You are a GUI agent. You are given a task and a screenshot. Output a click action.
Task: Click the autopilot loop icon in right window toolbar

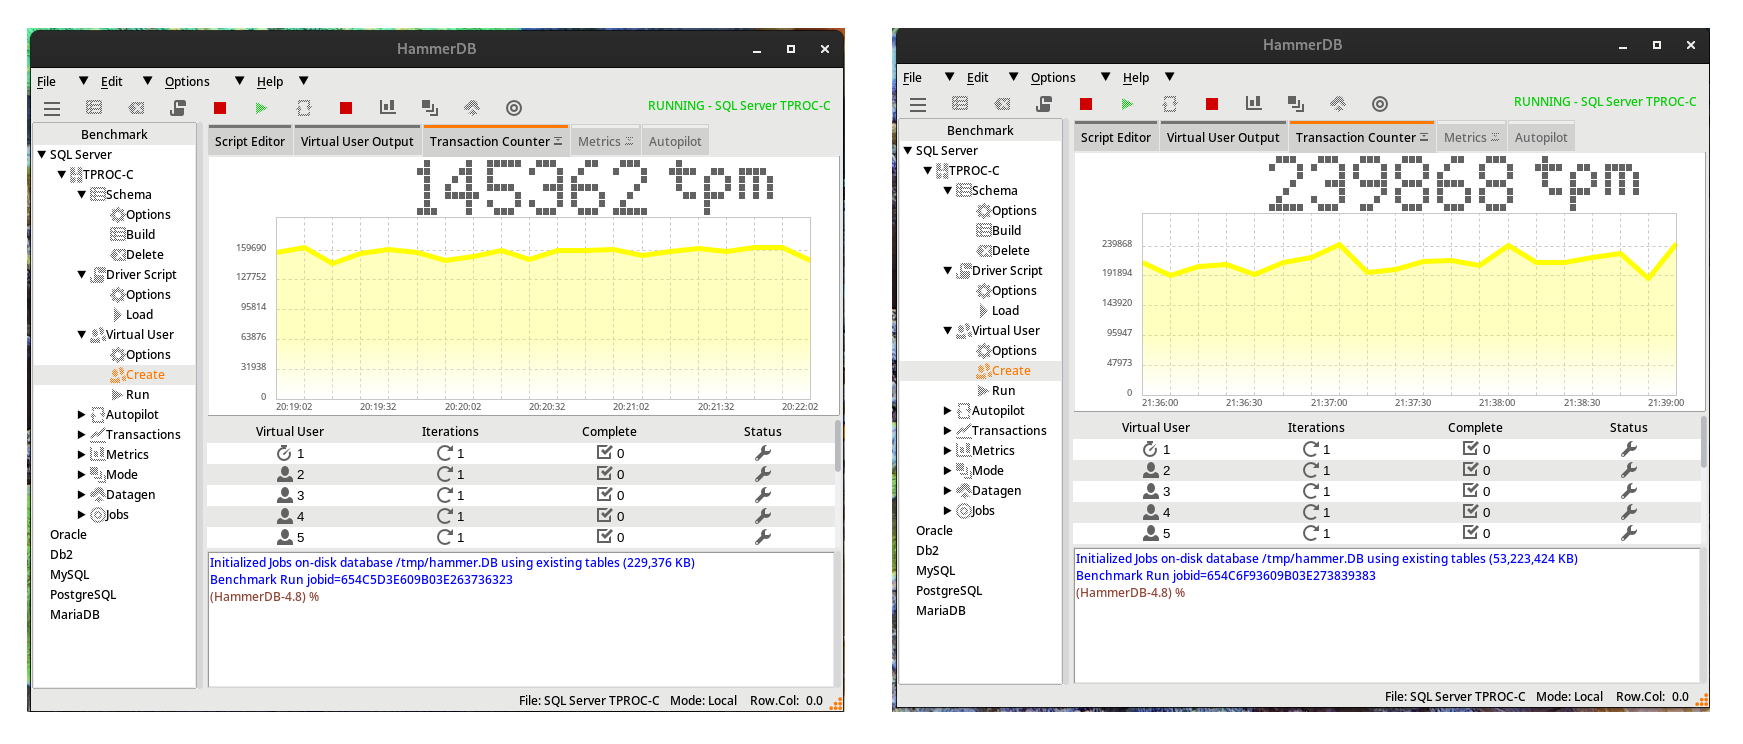(x=1170, y=104)
